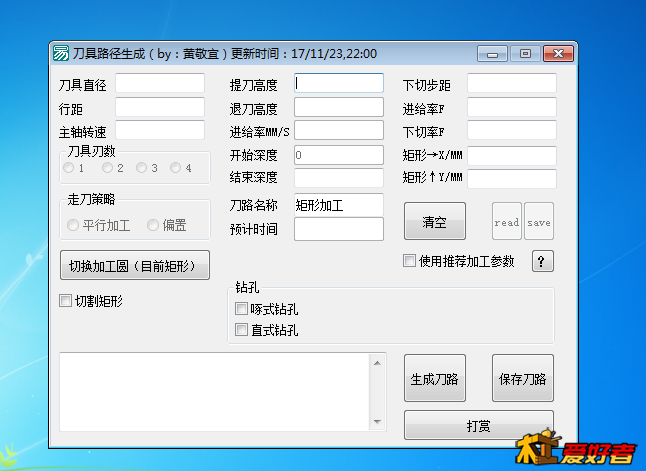
Task: Click 保存刀路 save toolpath button
Action: click(x=523, y=378)
